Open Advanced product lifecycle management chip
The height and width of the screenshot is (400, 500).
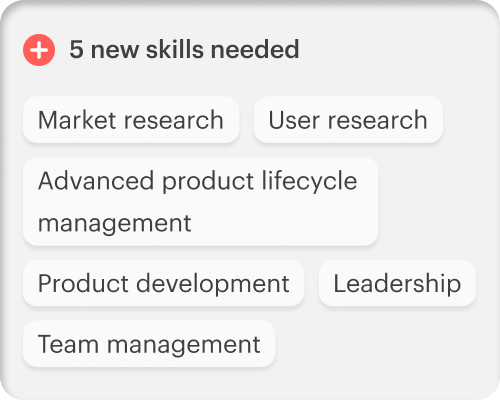(201, 202)
